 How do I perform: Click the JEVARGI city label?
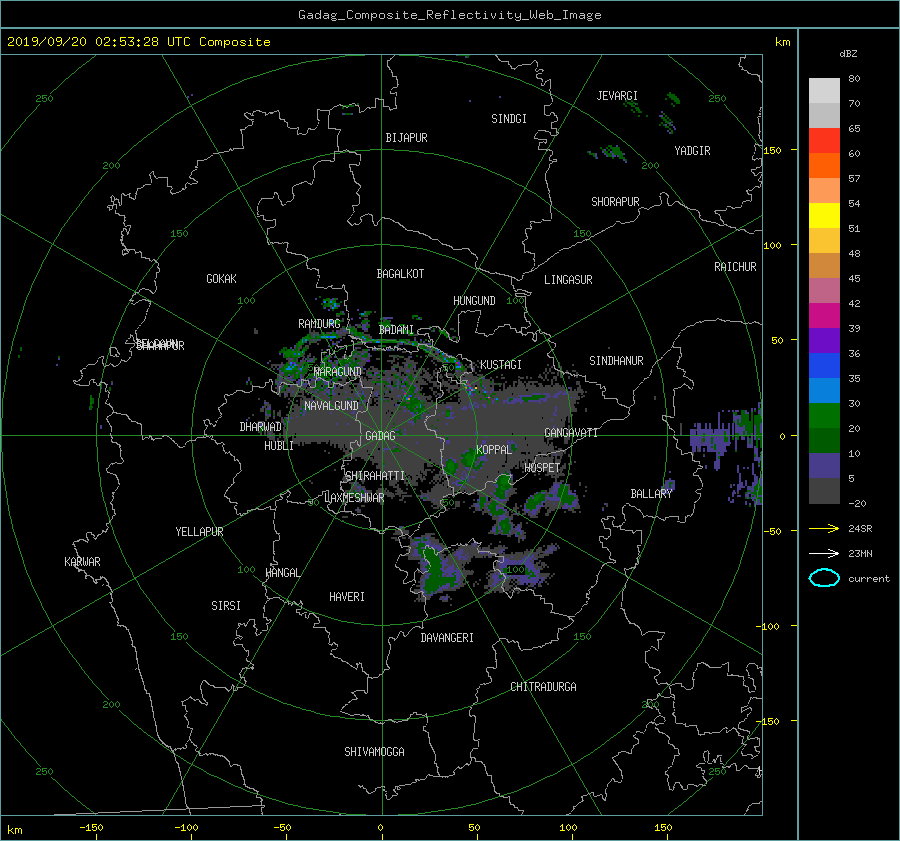pyautogui.click(x=617, y=96)
